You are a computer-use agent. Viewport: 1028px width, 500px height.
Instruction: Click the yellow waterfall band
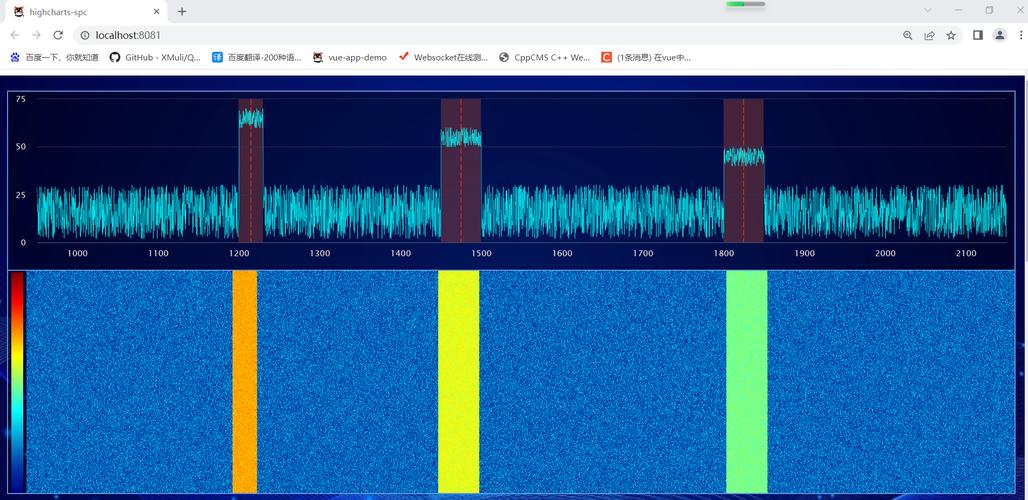(458, 381)
